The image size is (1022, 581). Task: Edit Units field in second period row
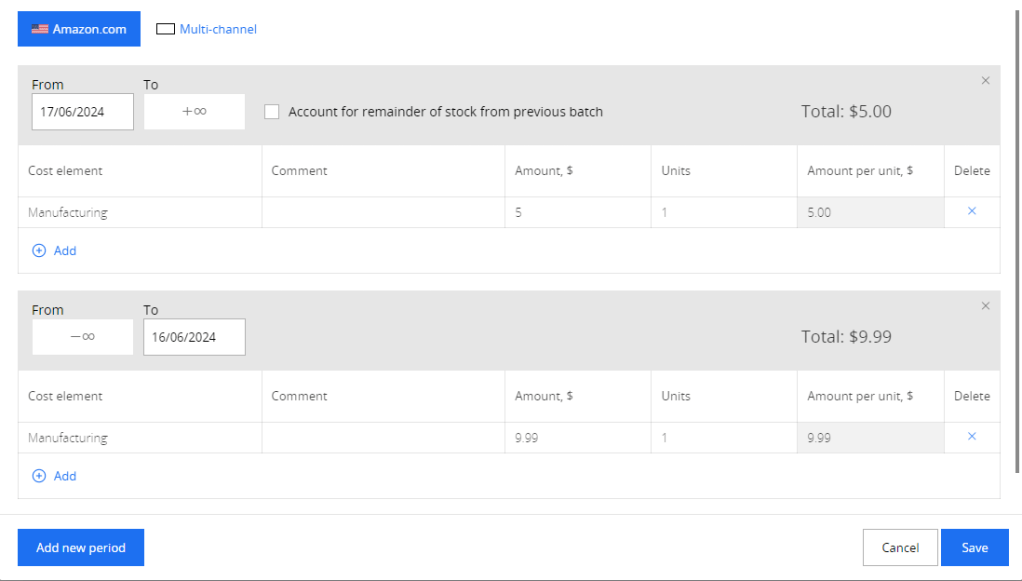coord(723,438)
